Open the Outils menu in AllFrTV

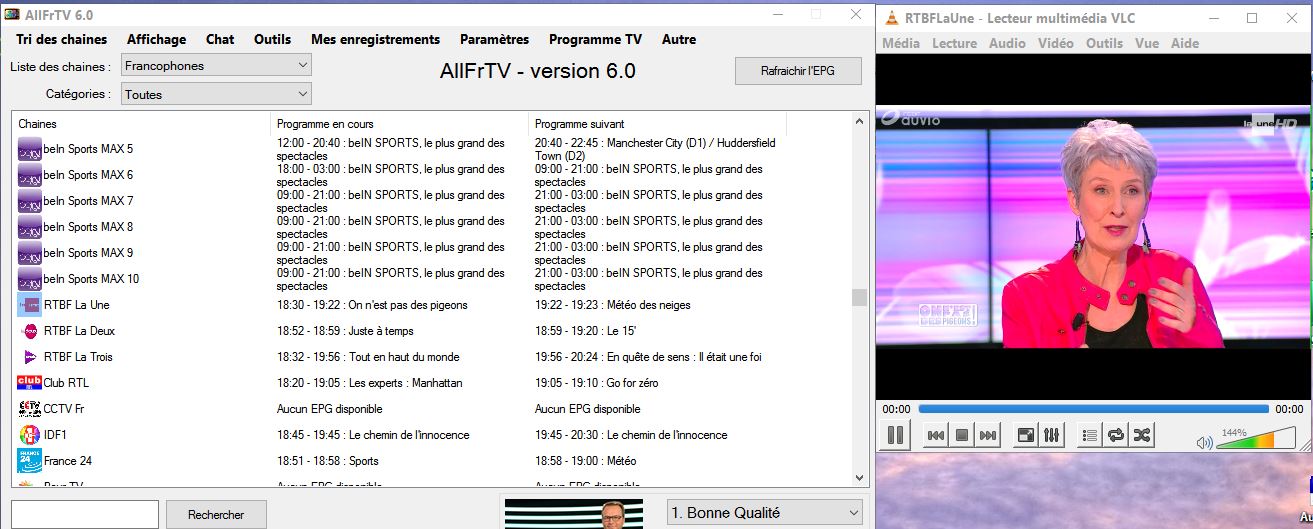point(272,39)
